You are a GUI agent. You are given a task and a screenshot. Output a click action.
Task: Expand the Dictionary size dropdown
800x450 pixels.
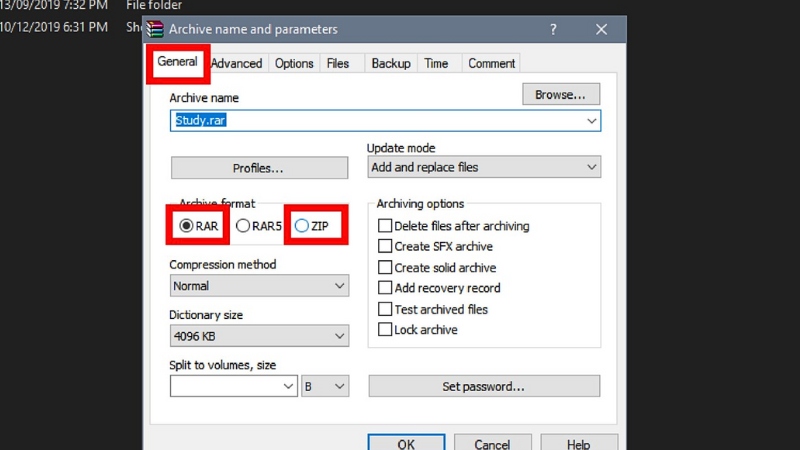tap(259, 336)
